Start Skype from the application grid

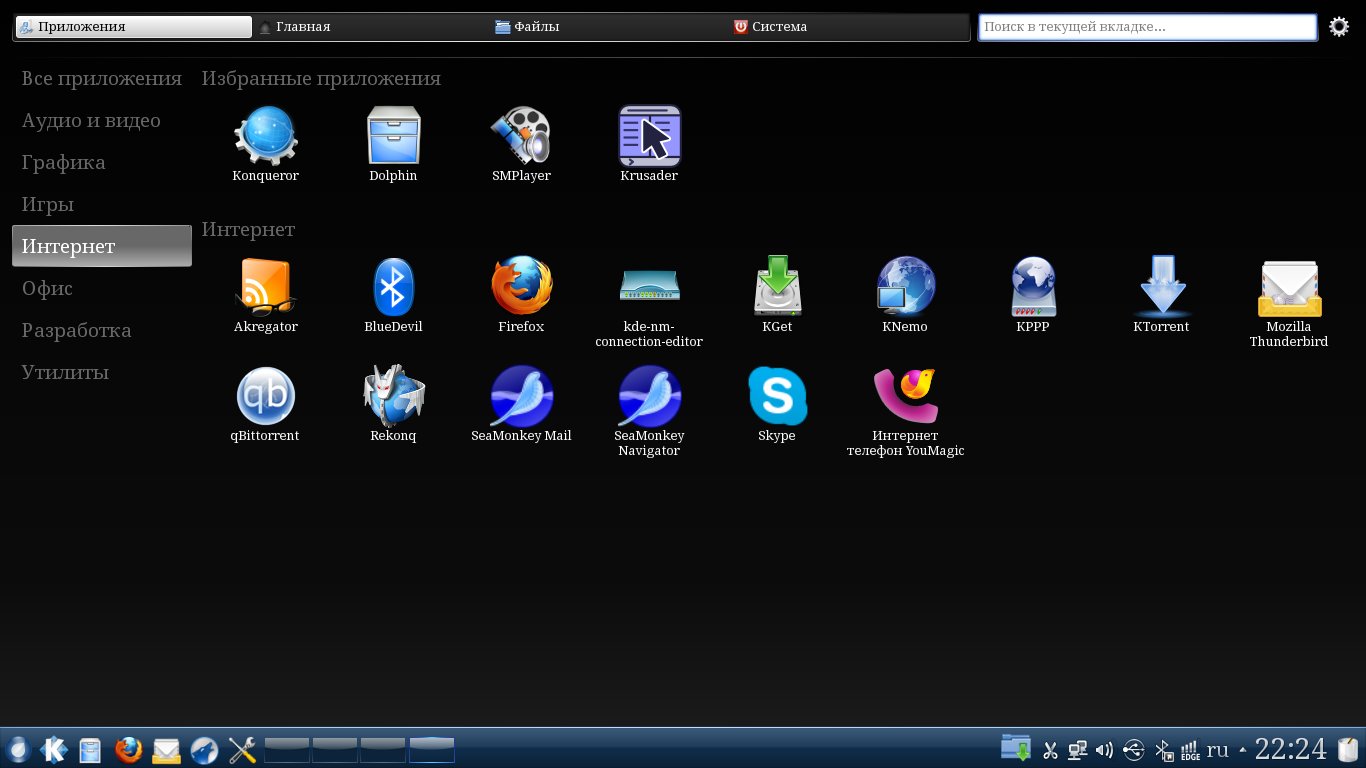click(x=777, y=397)
